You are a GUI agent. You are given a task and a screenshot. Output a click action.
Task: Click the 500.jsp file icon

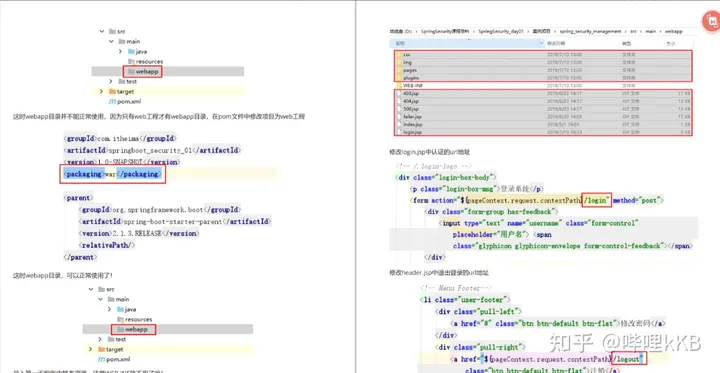(x=399, y=109)
